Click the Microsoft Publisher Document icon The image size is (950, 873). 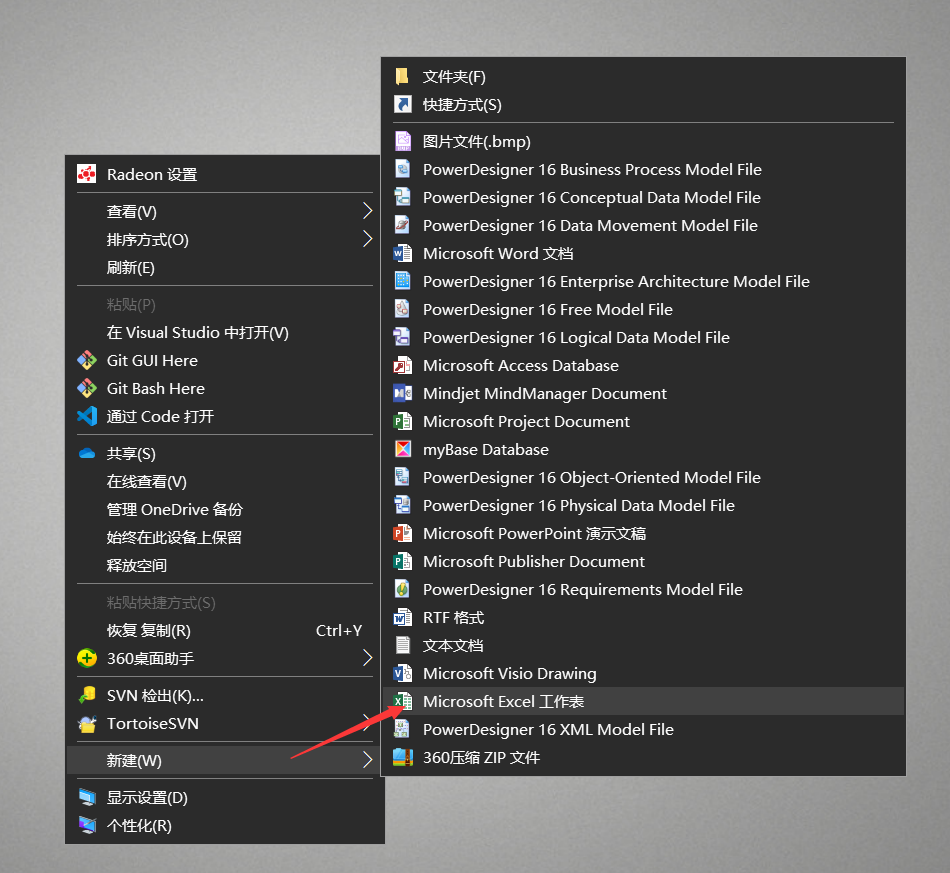[402, 561]
